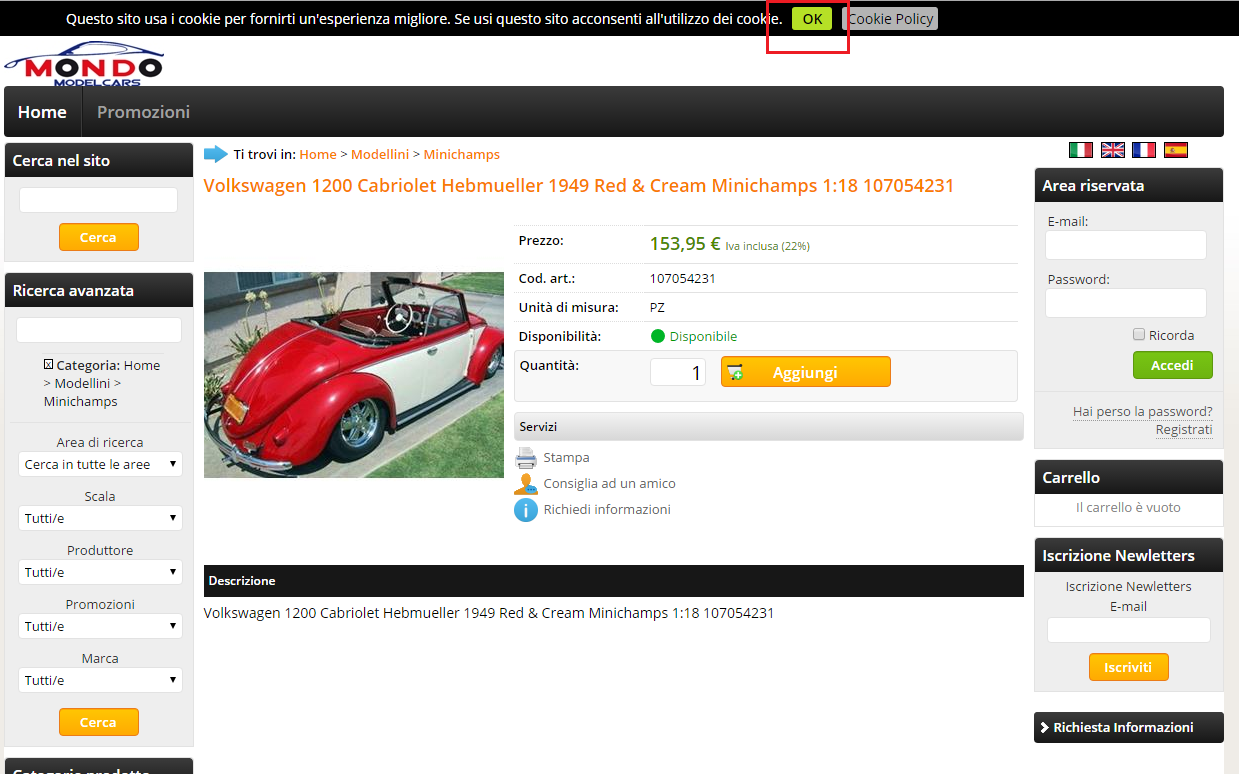1239x774 pixels.
Task: Focus the Ricerca avanzata text field
Action: [99, 330]
